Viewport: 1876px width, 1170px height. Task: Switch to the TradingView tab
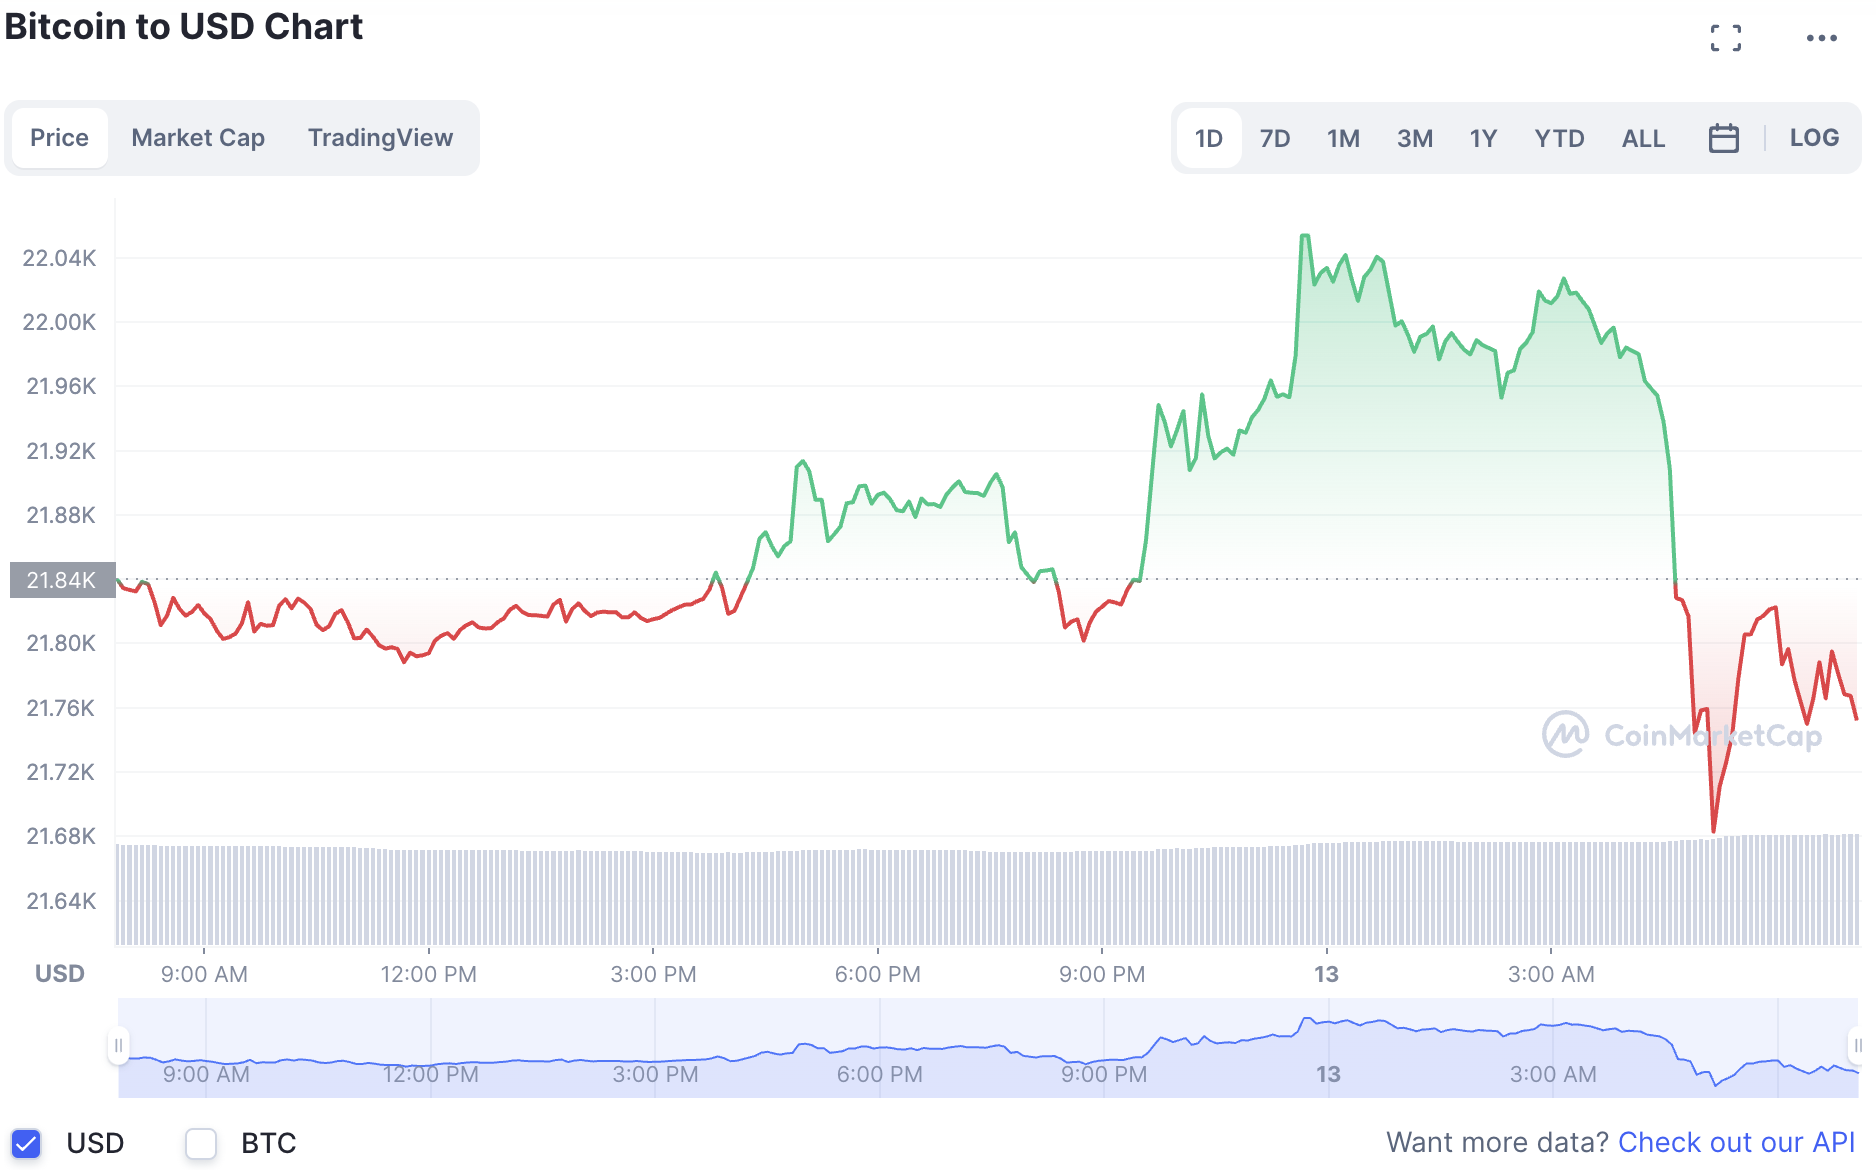click(x=380, y=138)
